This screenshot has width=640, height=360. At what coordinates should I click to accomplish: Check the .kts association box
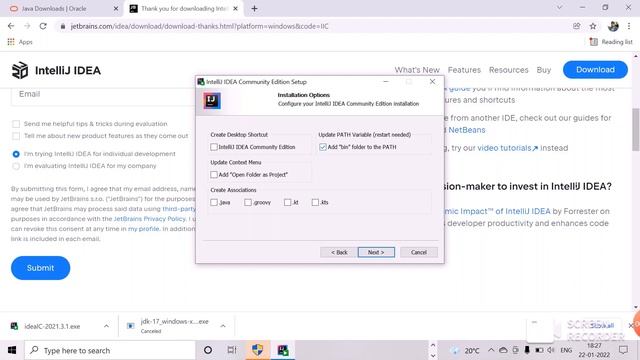point(315,202)
